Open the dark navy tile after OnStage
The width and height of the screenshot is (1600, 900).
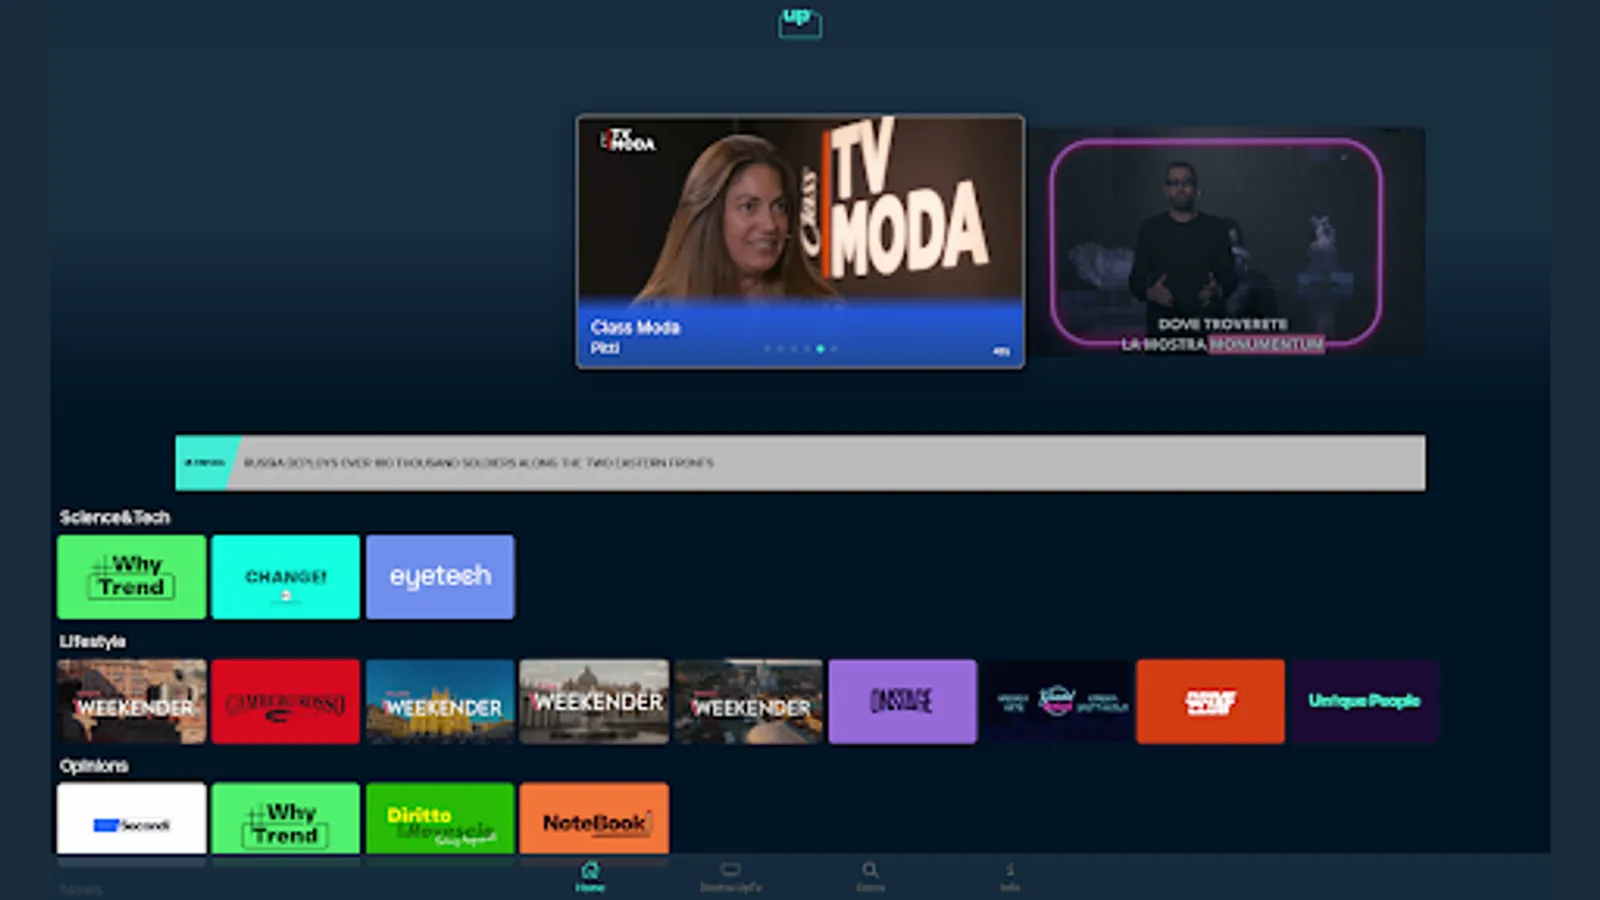coord(1057,701)
